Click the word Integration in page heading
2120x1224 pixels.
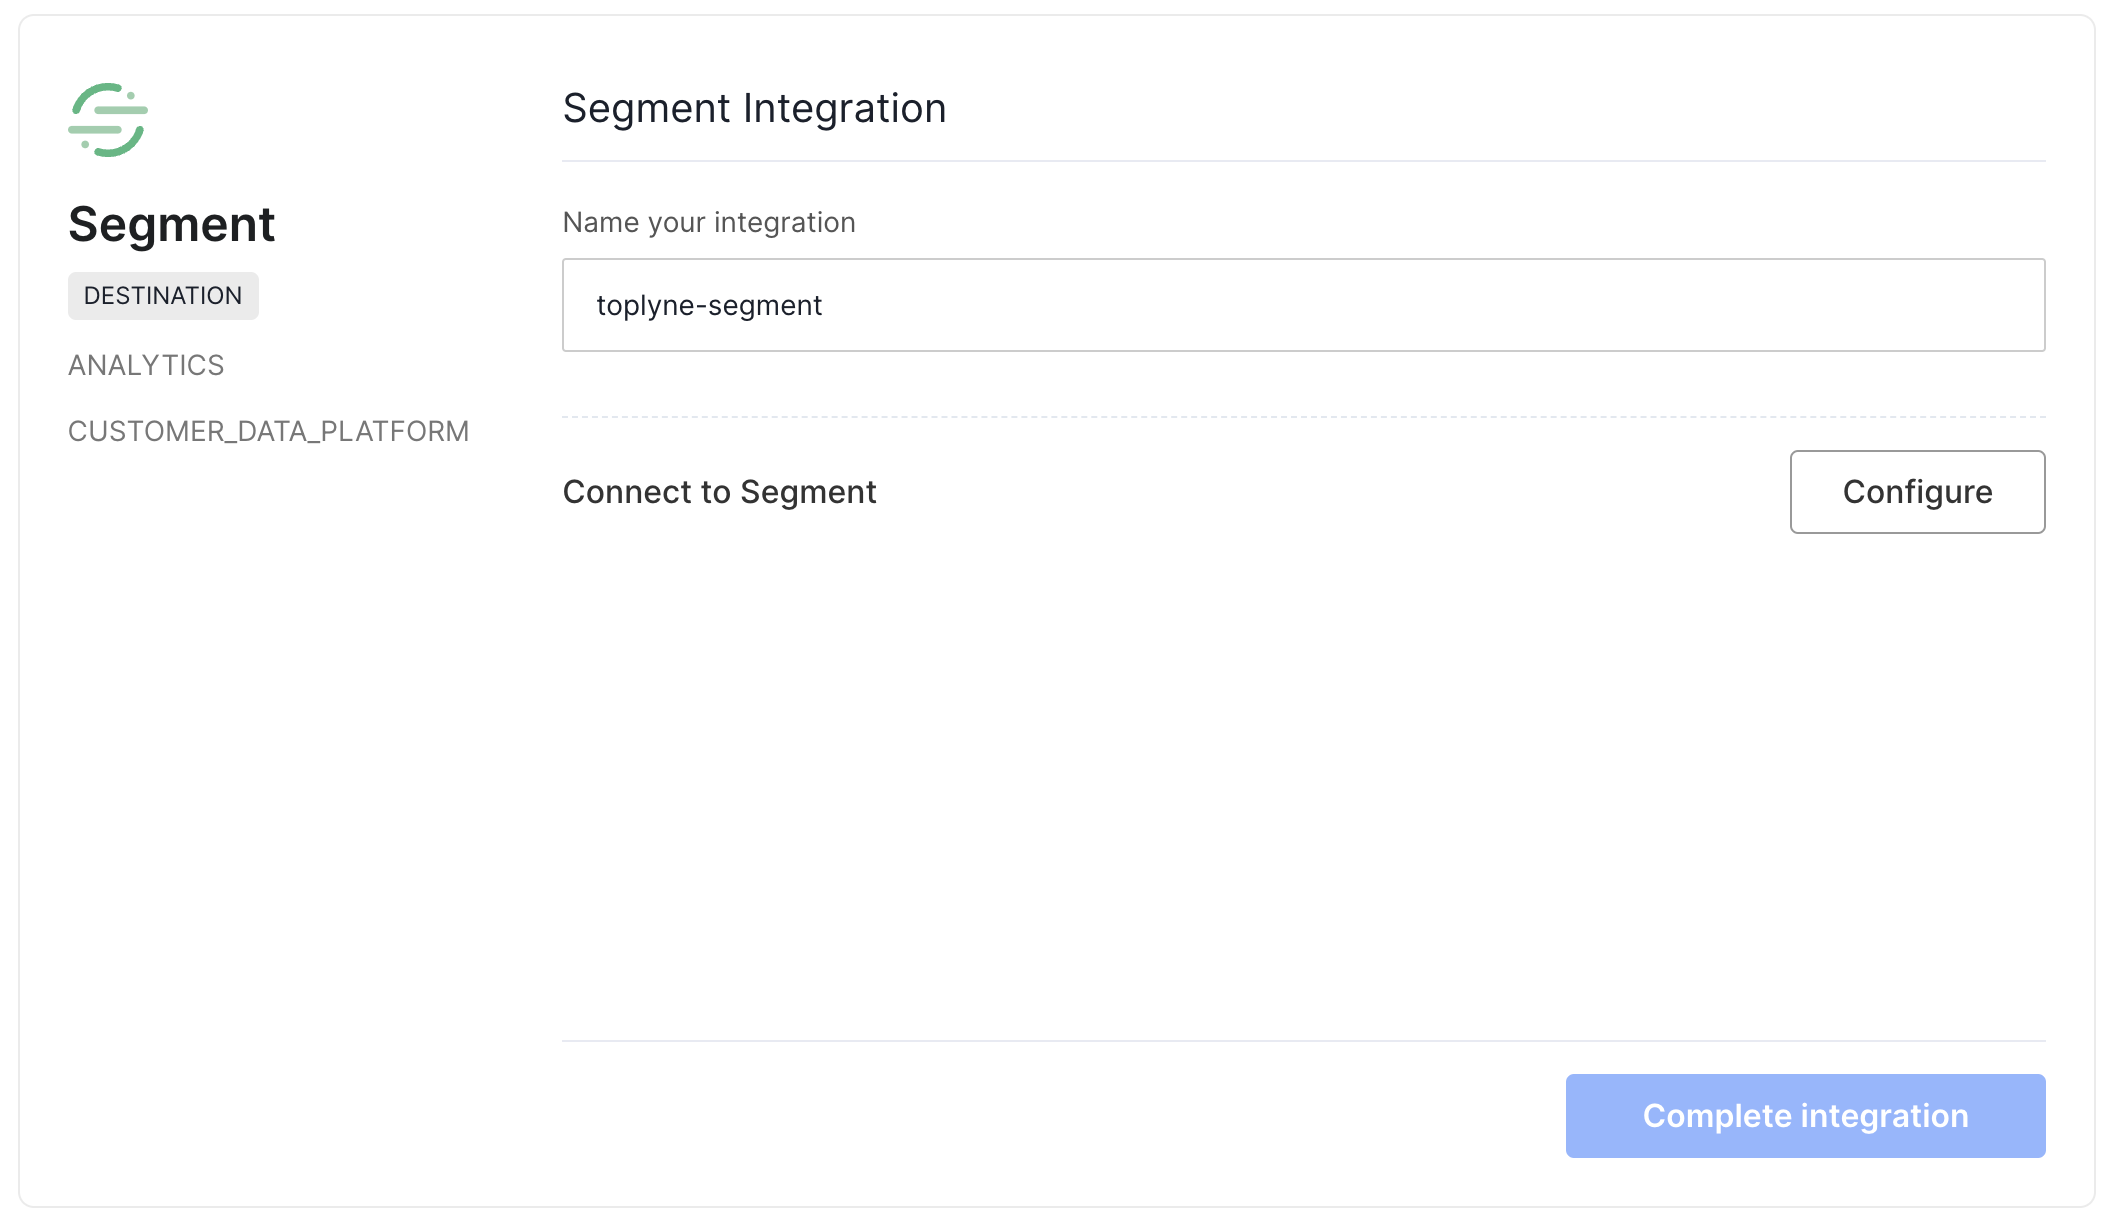click(x=844, y=108)
